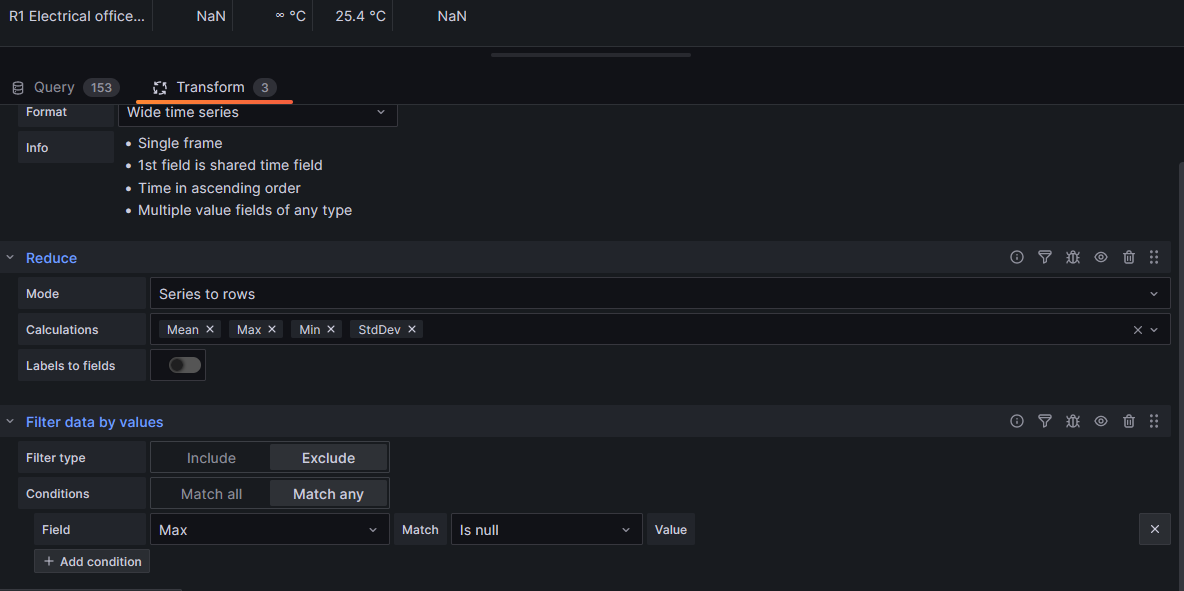Screen dimensions: 1184x591
Task: Open the Mode dropdown set to Series to rows
Action: pos(662,293)
